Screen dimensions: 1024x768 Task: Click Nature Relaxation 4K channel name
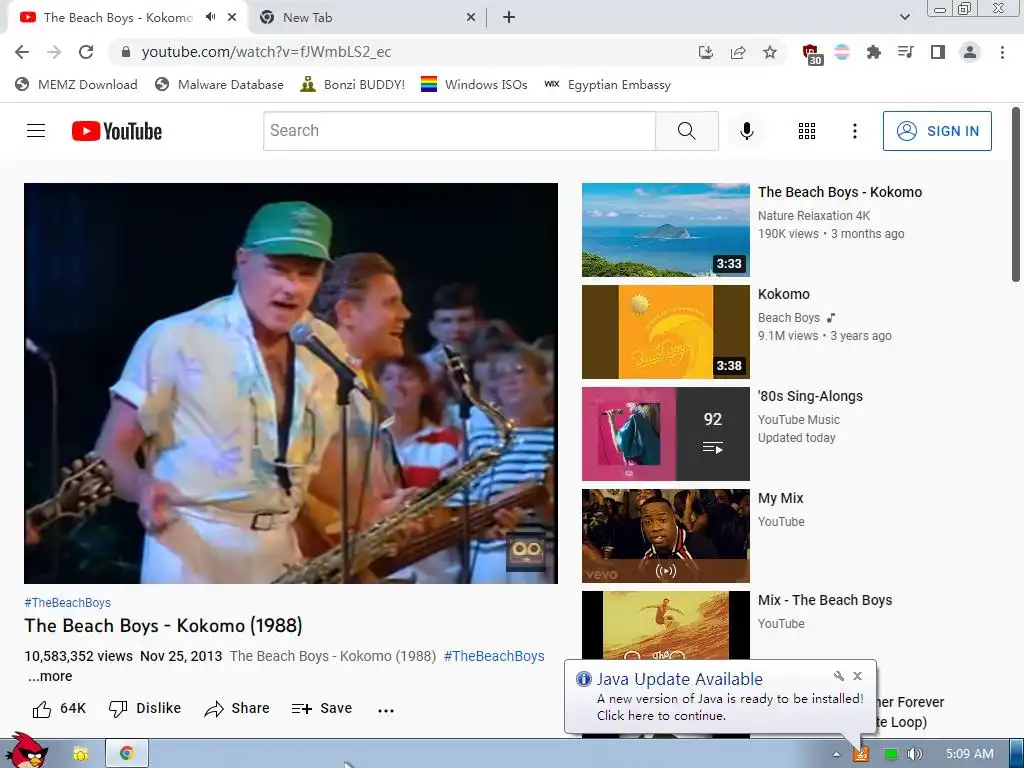(814, 216)
